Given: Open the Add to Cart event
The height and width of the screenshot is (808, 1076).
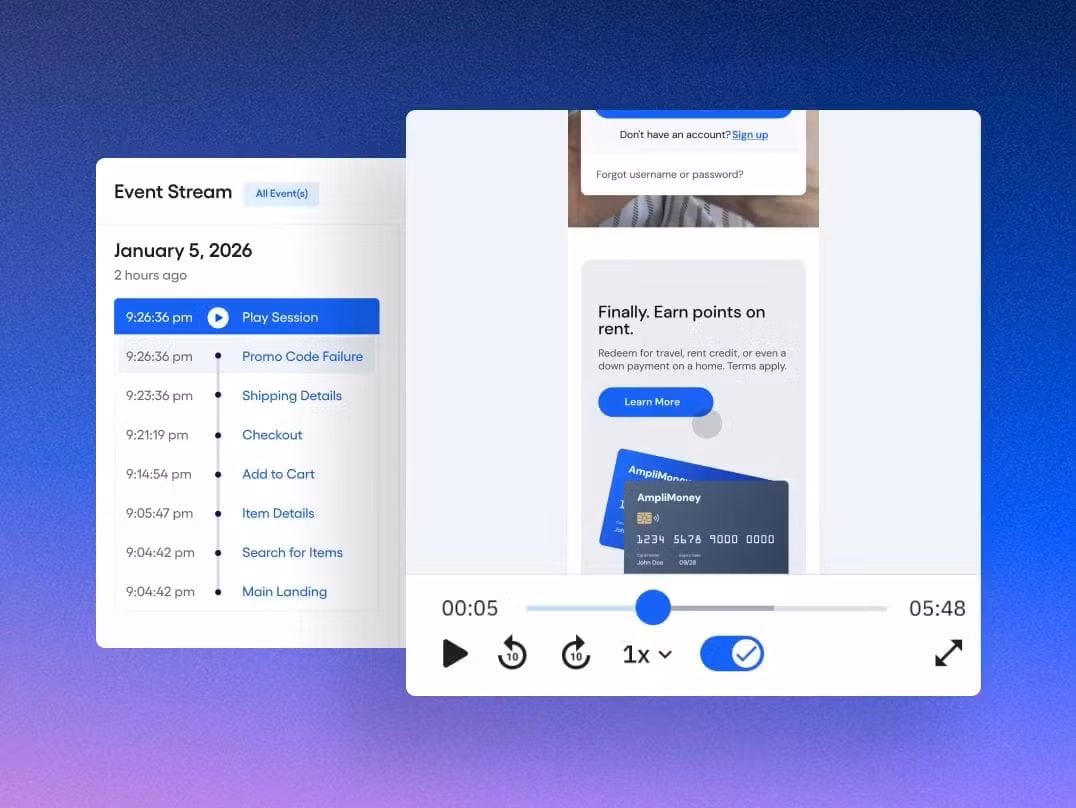Looking at the screenshot, I should (278, 474).
